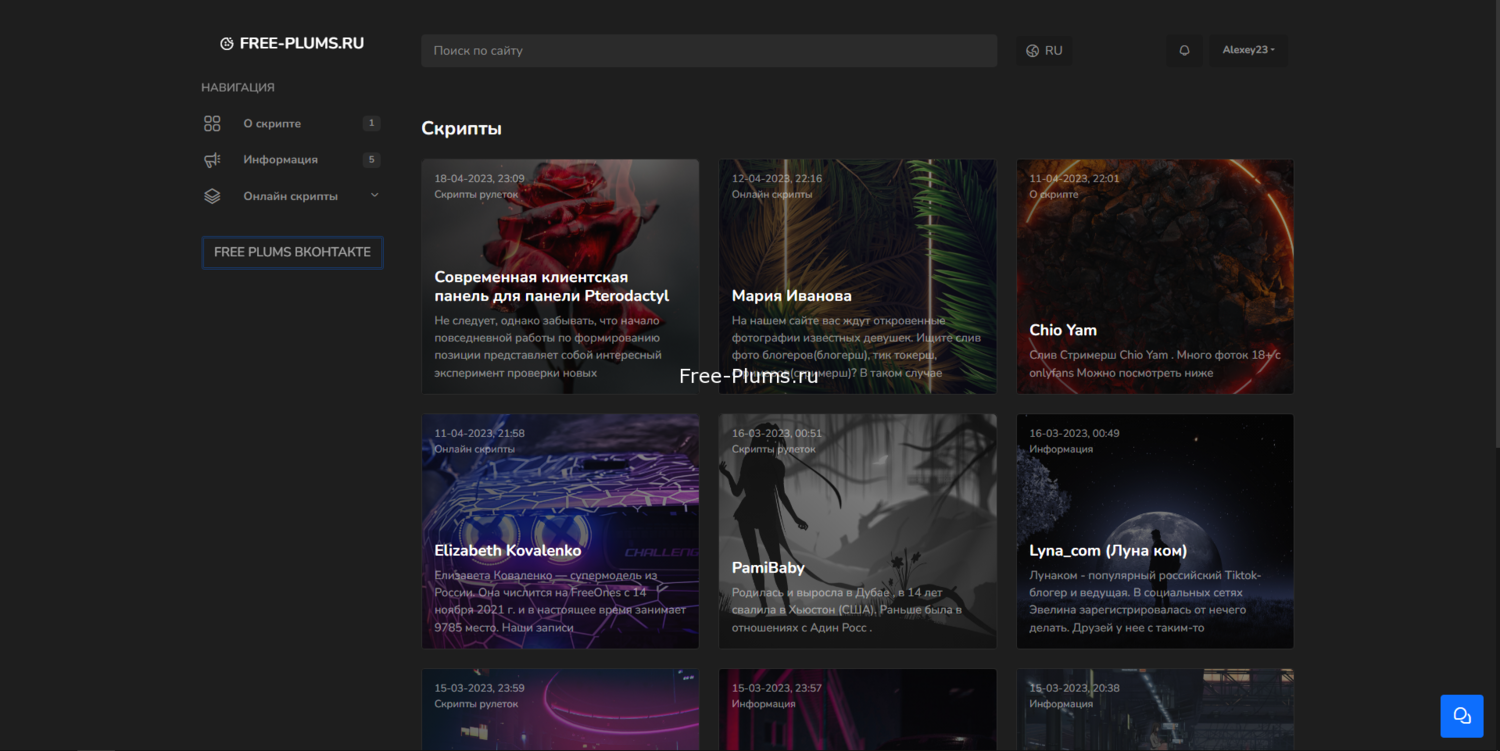Click the Chio Yam description about Стримерш
Screen dimensions: 1500x751
[x=1155, y=364]
